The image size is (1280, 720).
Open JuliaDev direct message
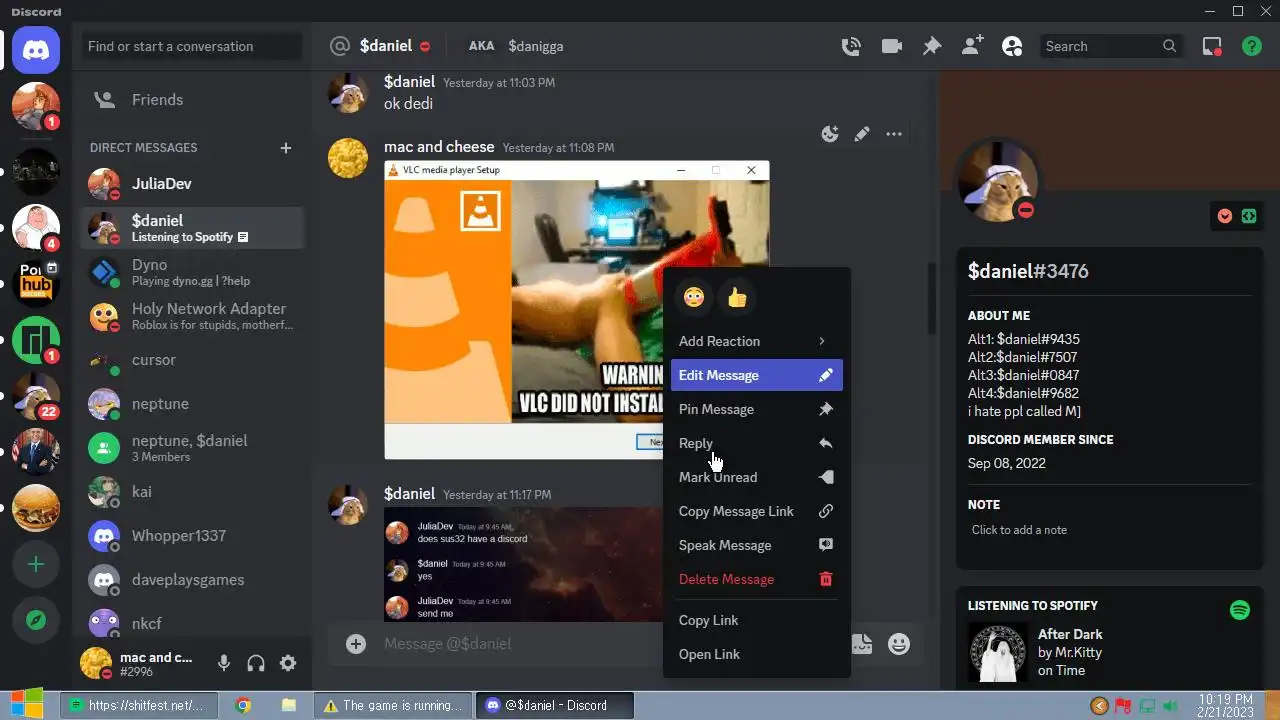click(x=192, y=184)
